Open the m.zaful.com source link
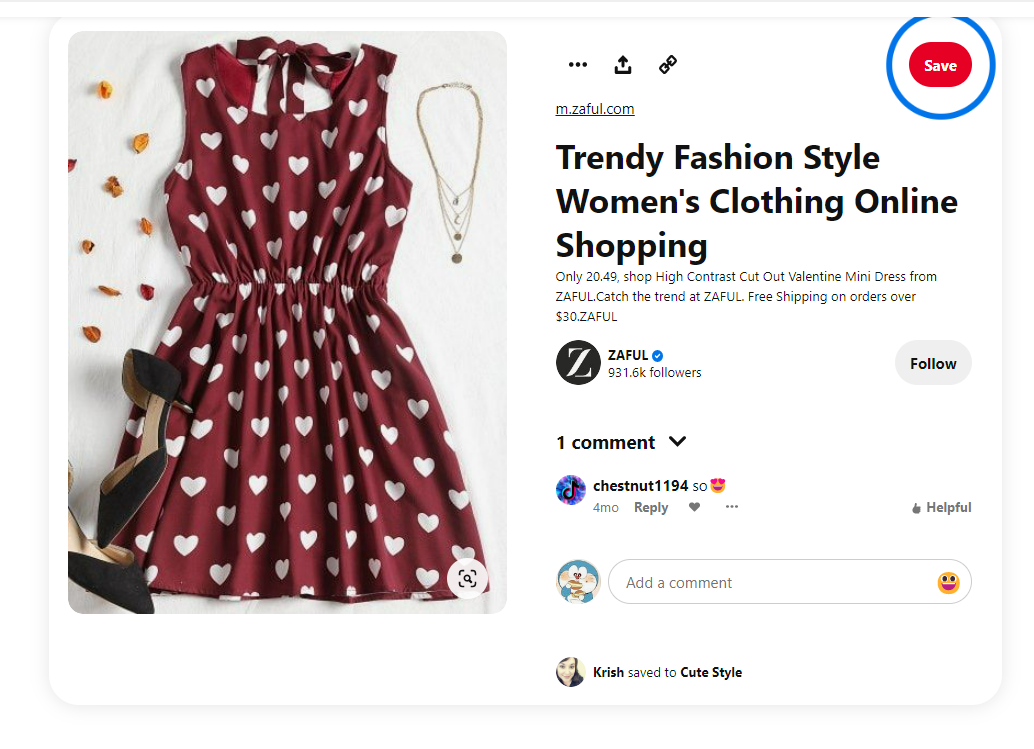The width and height of the screenshot is (1034, 749). (x=595, y=109)
